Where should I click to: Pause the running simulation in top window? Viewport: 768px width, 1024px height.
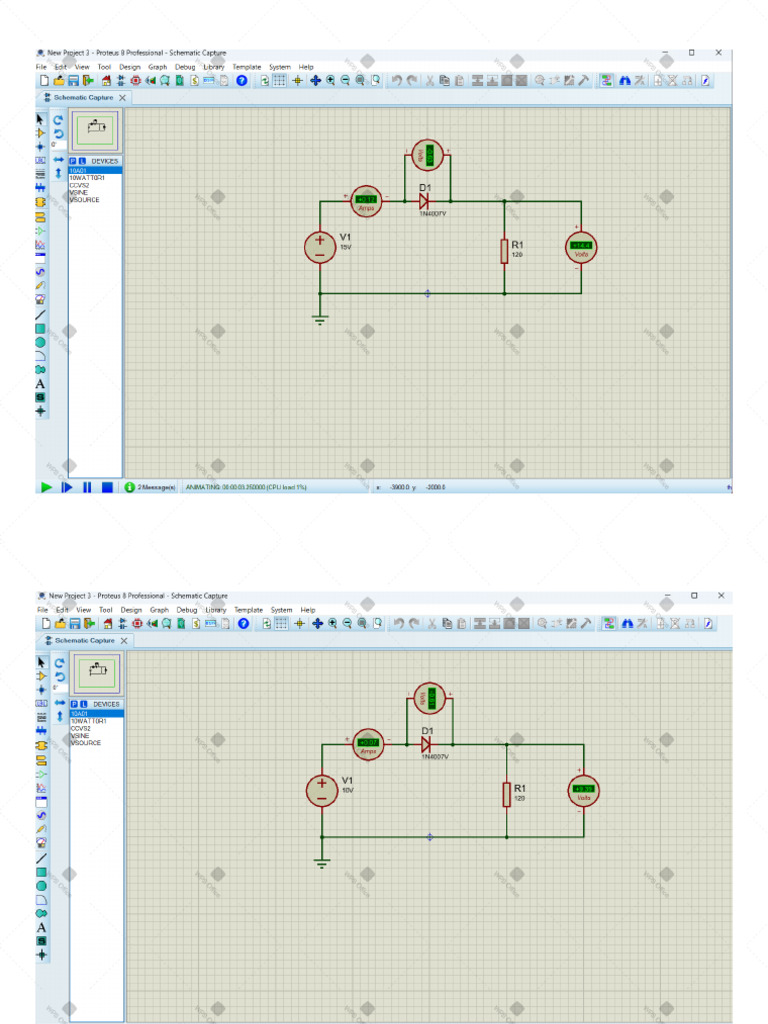coord(87,487)
